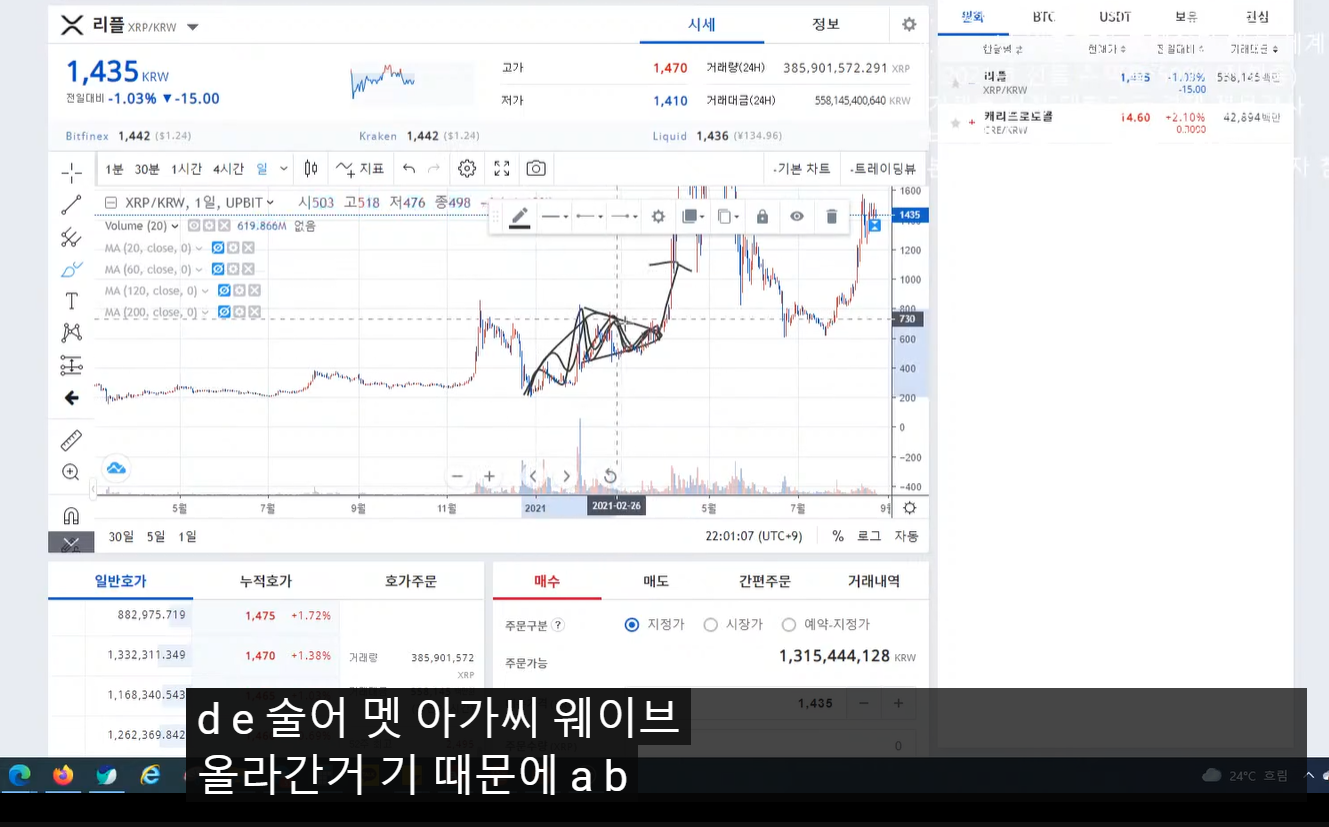Toggle the magnet snap mode
1329x827 pixels.
tap(71, 516)
